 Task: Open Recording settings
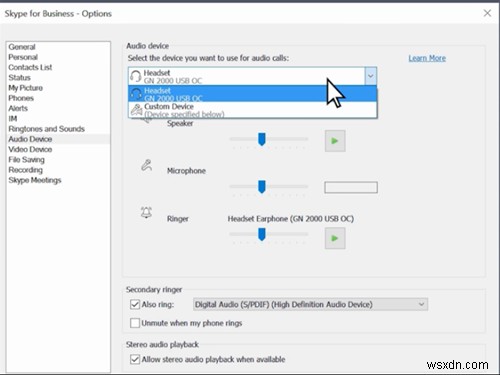tap(26, 170)
